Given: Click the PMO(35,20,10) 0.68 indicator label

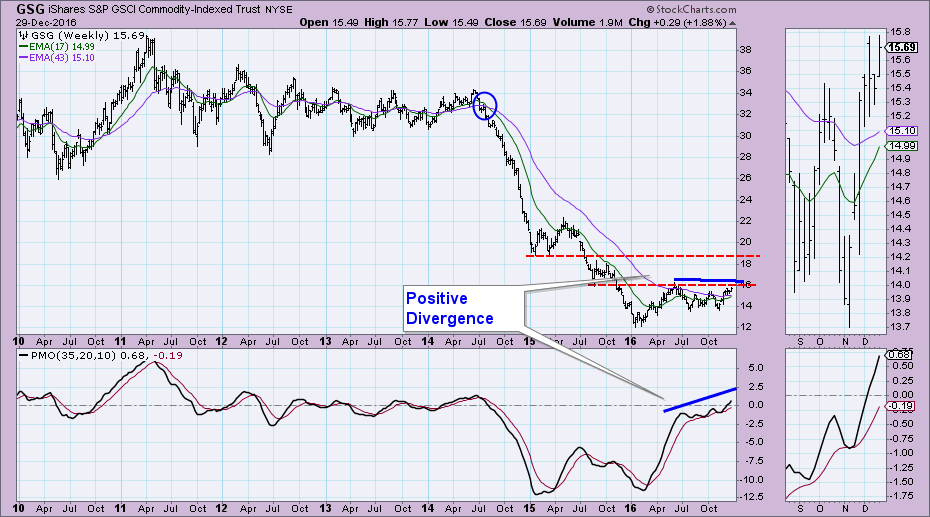Looking at the screenshot, I should click(89, 356).
